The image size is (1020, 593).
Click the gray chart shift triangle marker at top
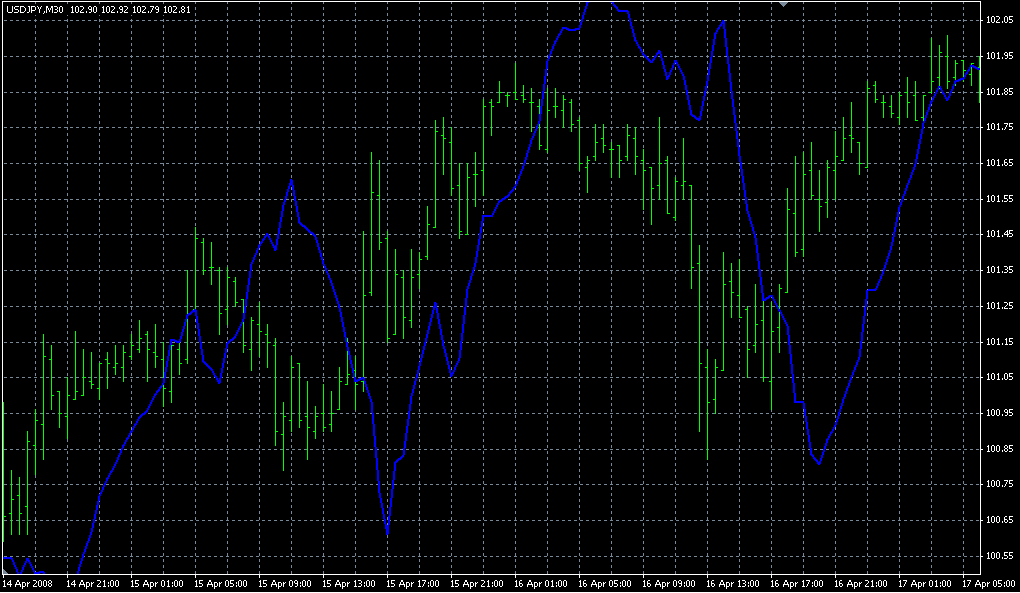click(784, 4)
